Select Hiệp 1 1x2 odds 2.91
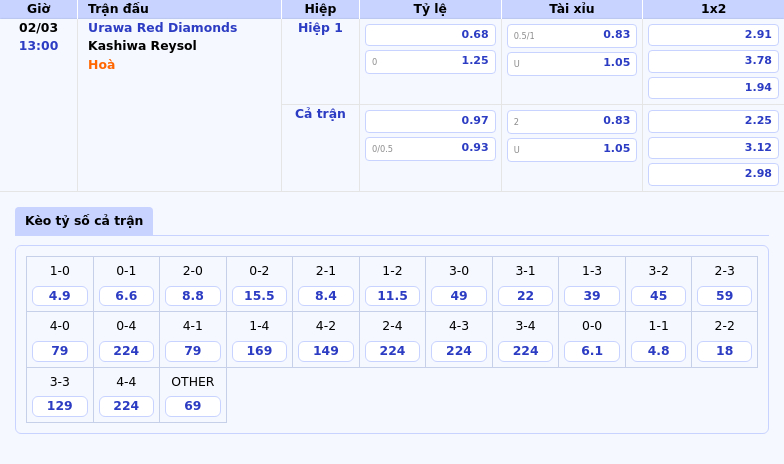 [714, 35]
